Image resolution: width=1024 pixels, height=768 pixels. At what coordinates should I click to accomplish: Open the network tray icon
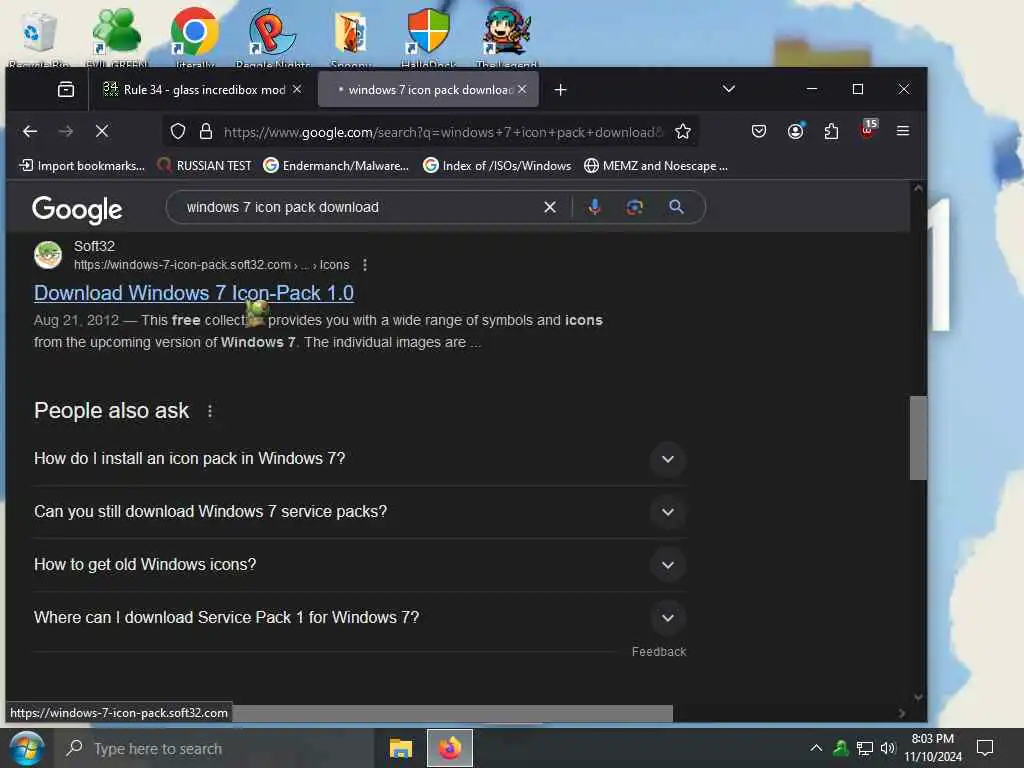[865, 748]
